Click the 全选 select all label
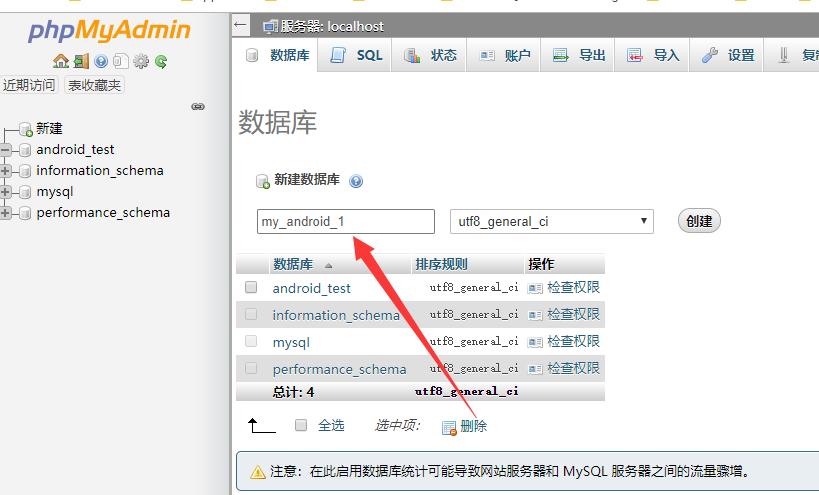The image size is (819, 495). coord(331,426)
